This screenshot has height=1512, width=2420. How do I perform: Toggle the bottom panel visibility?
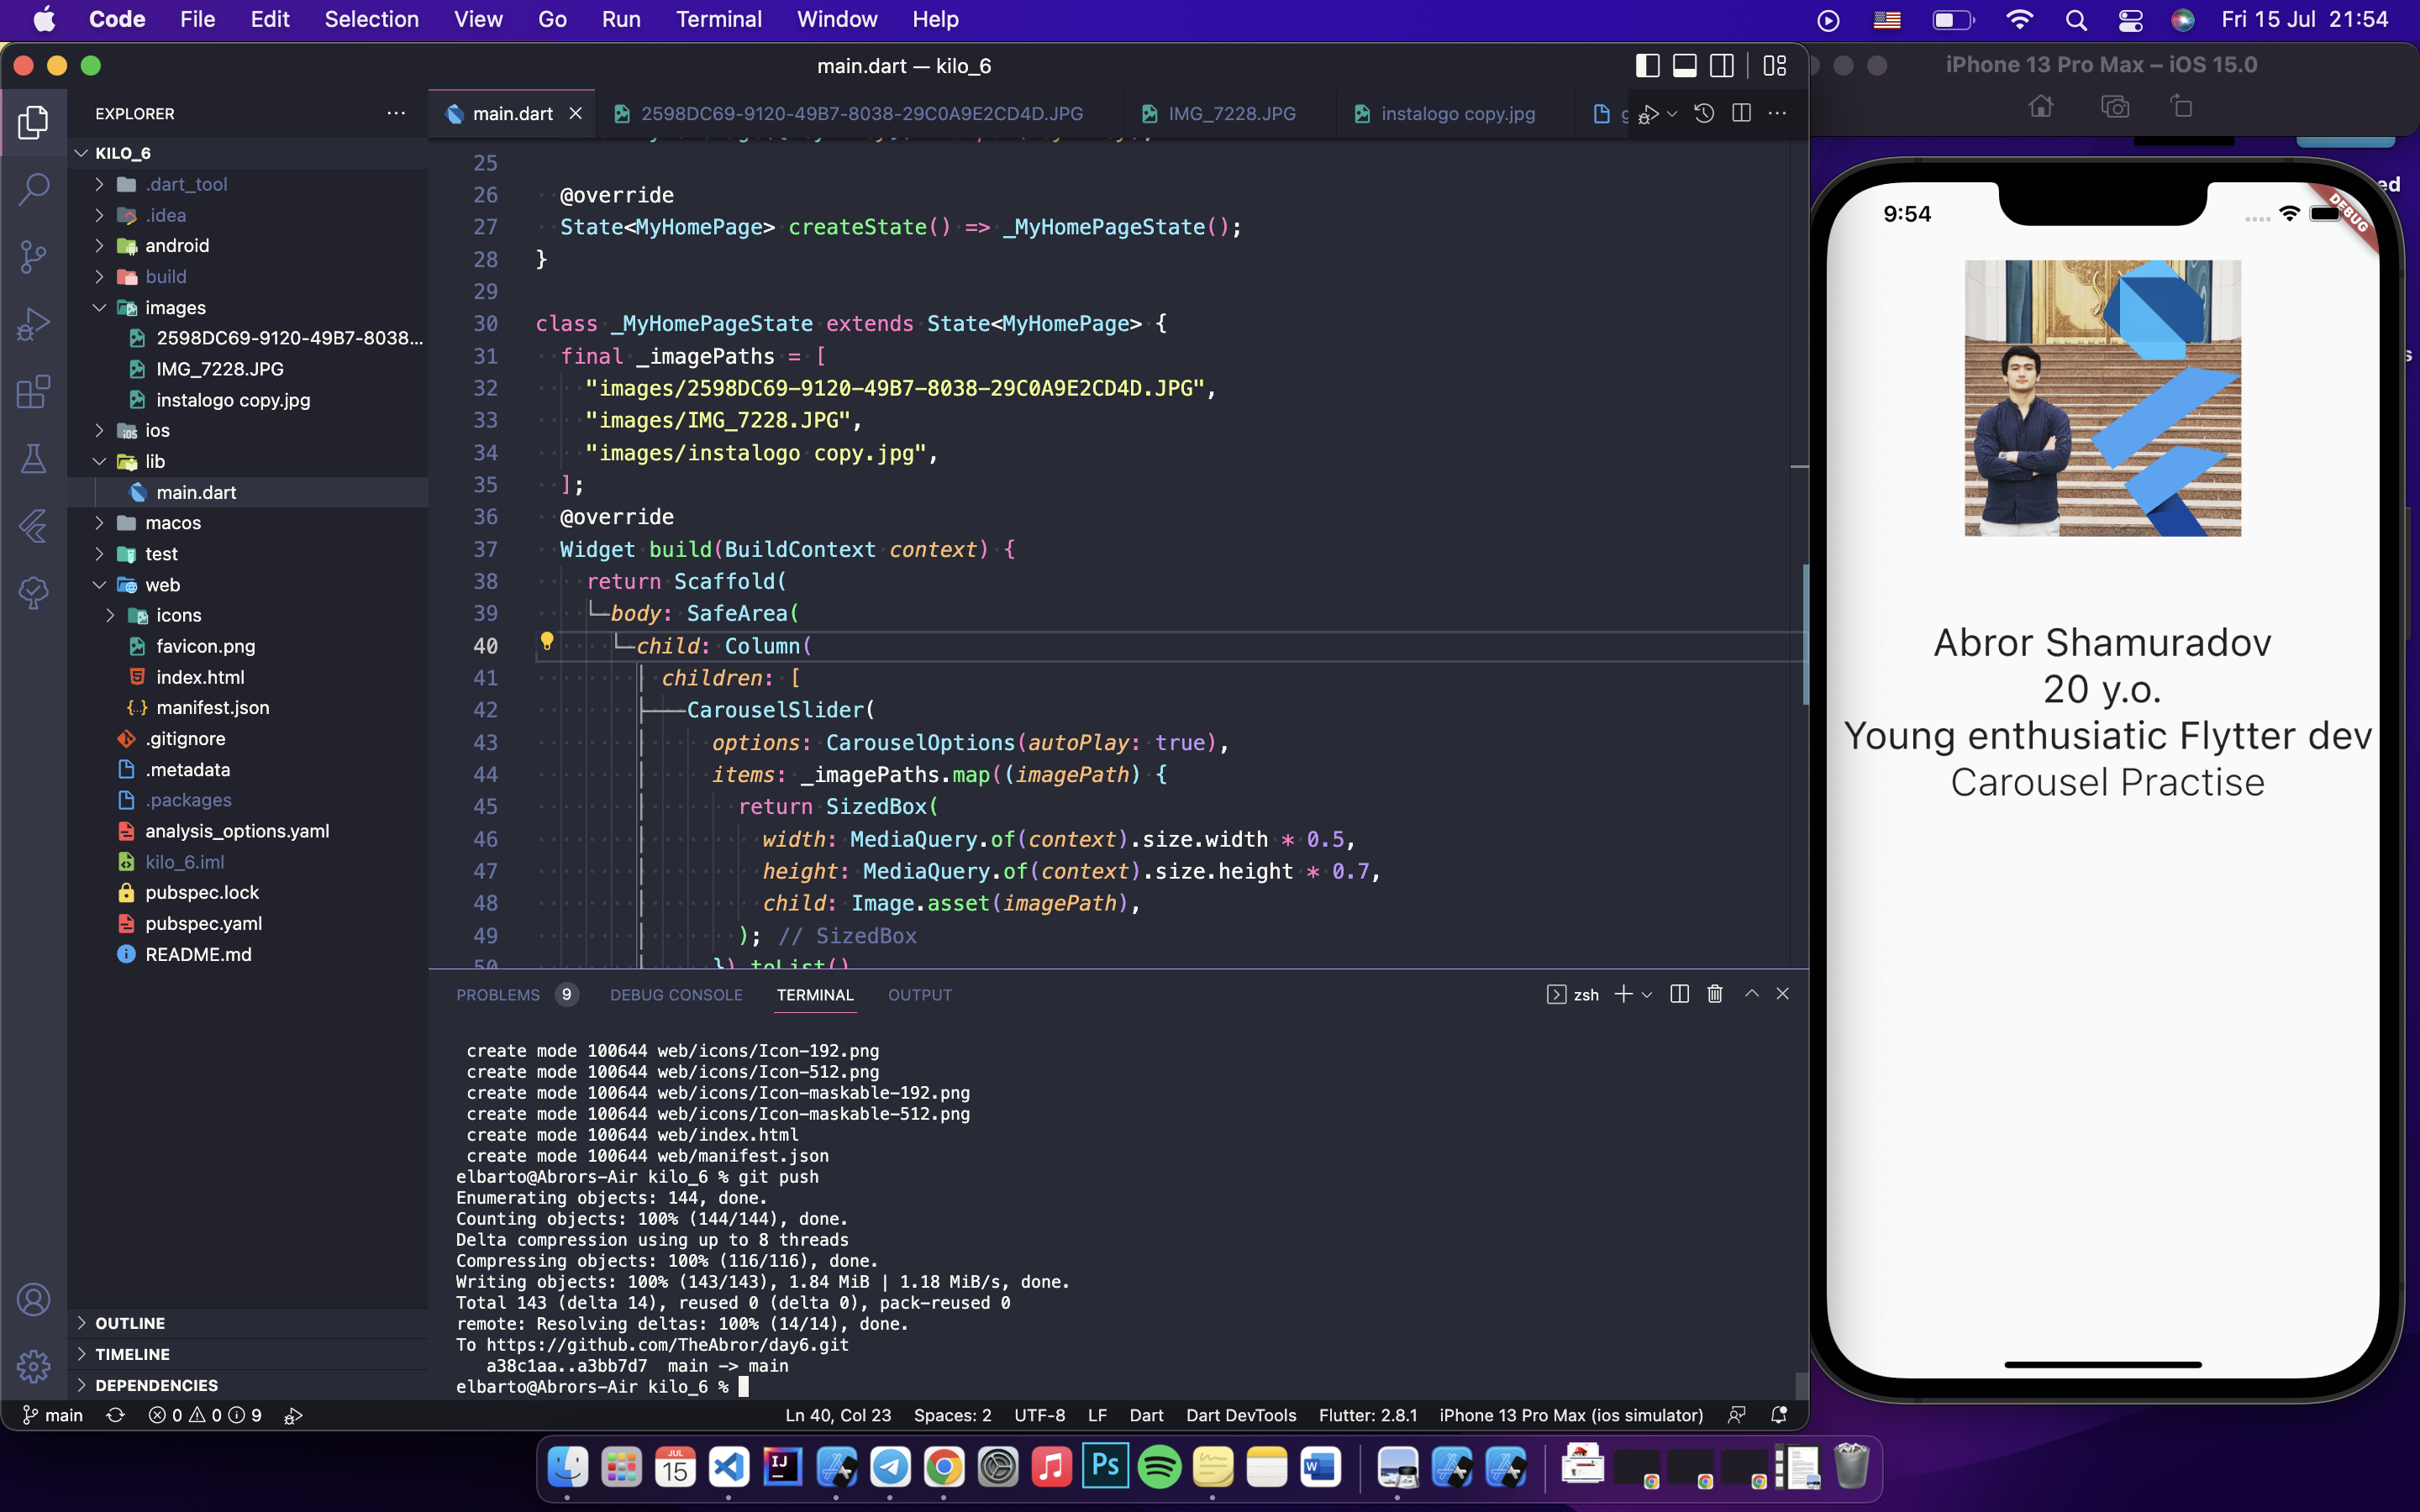(1685, 65)
